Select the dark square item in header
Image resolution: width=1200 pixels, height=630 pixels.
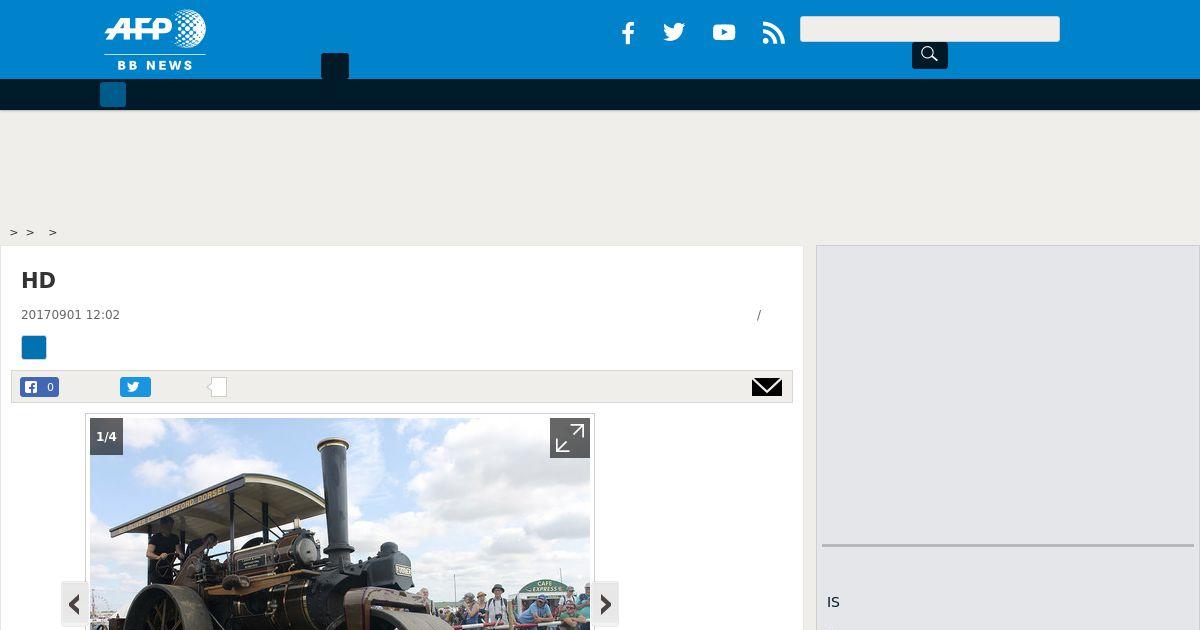[335, 66]
